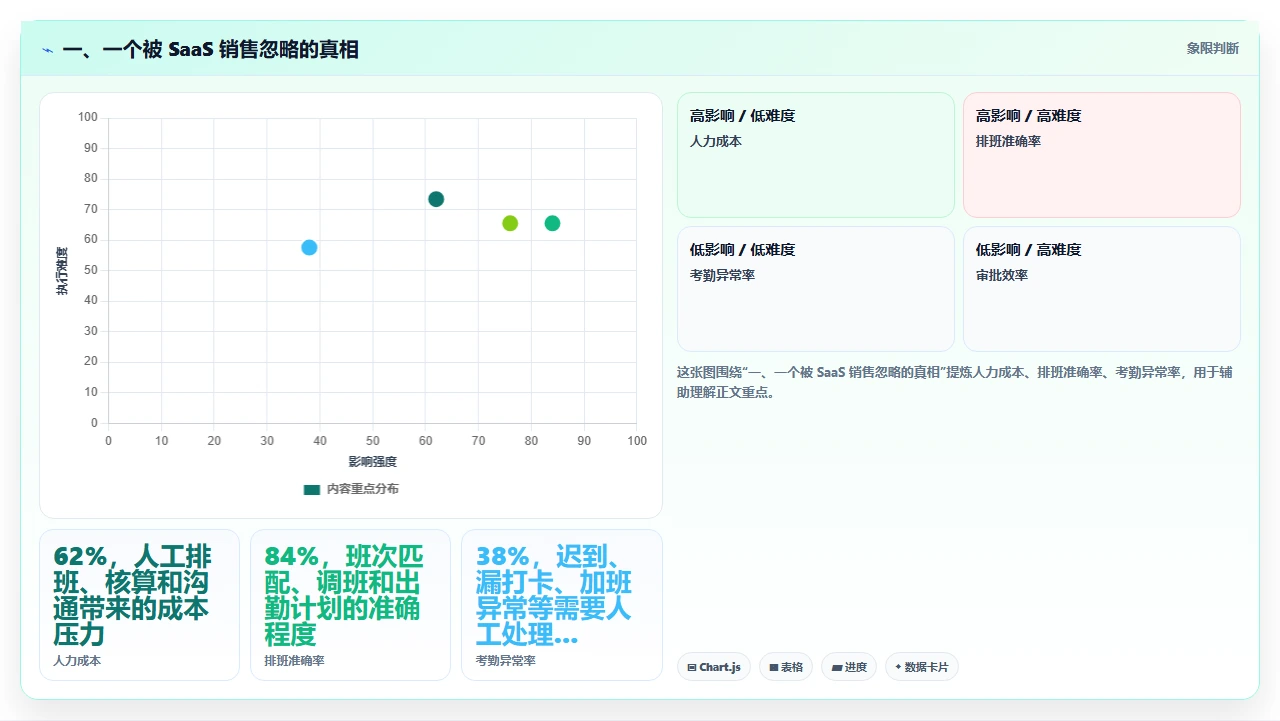Select the Chart.js tag
The height and width of the screenshot is (721, 1280).
tap(714, 667)
